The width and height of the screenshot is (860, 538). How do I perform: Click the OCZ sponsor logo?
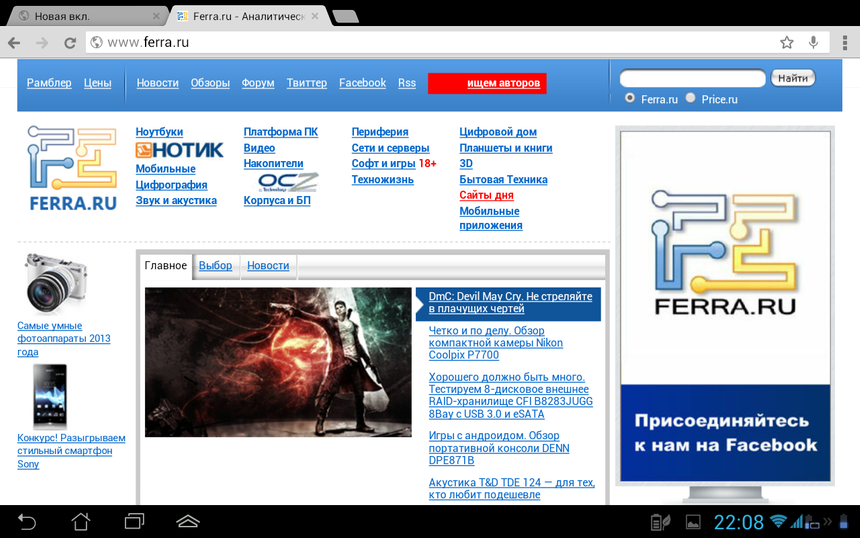(x=287, y=182)
